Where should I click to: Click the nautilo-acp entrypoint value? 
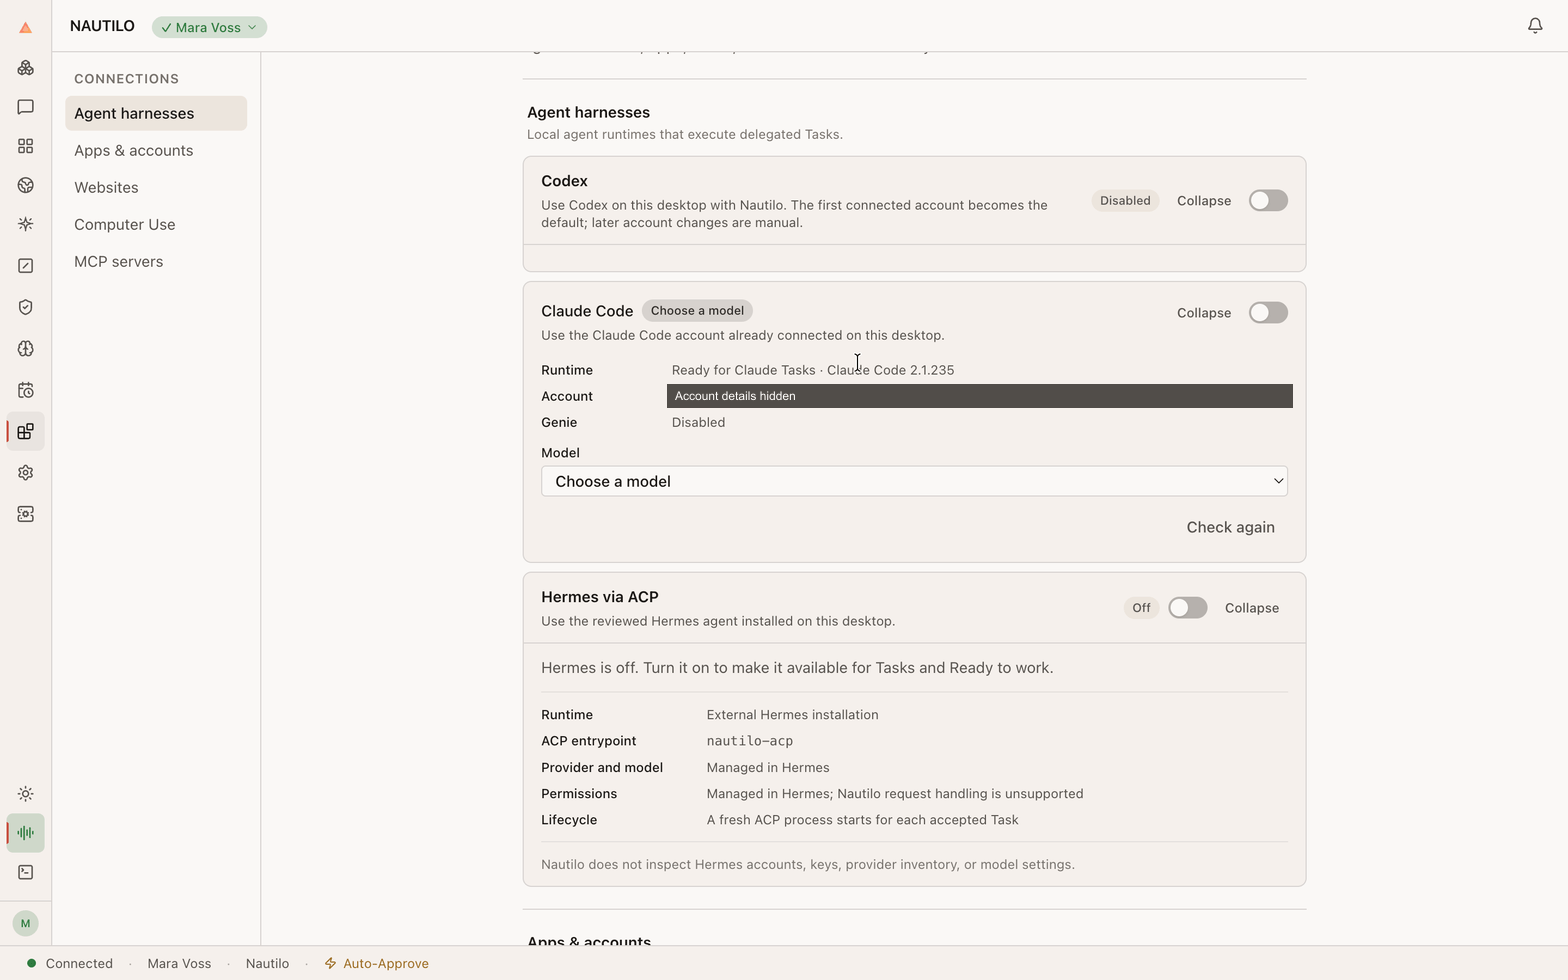[750, 741]
